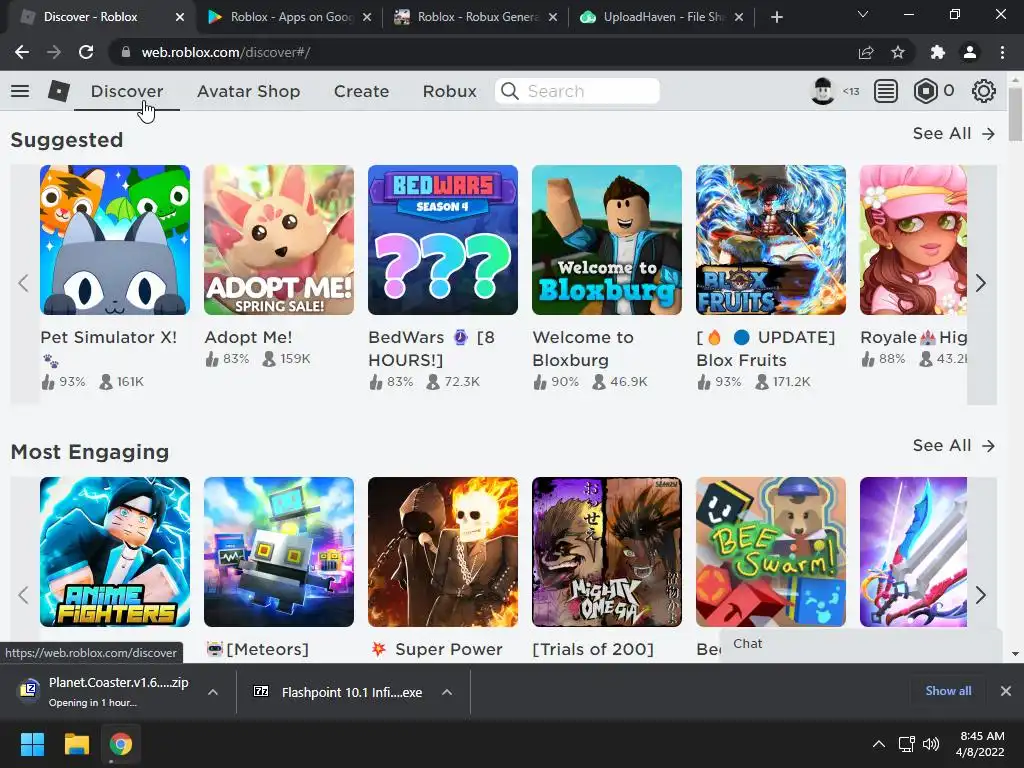Image resolution: width=1024 pixels, height=768 pixels.
Task: Open Chrome's three-dot menu
Action: pos(1002,52)
